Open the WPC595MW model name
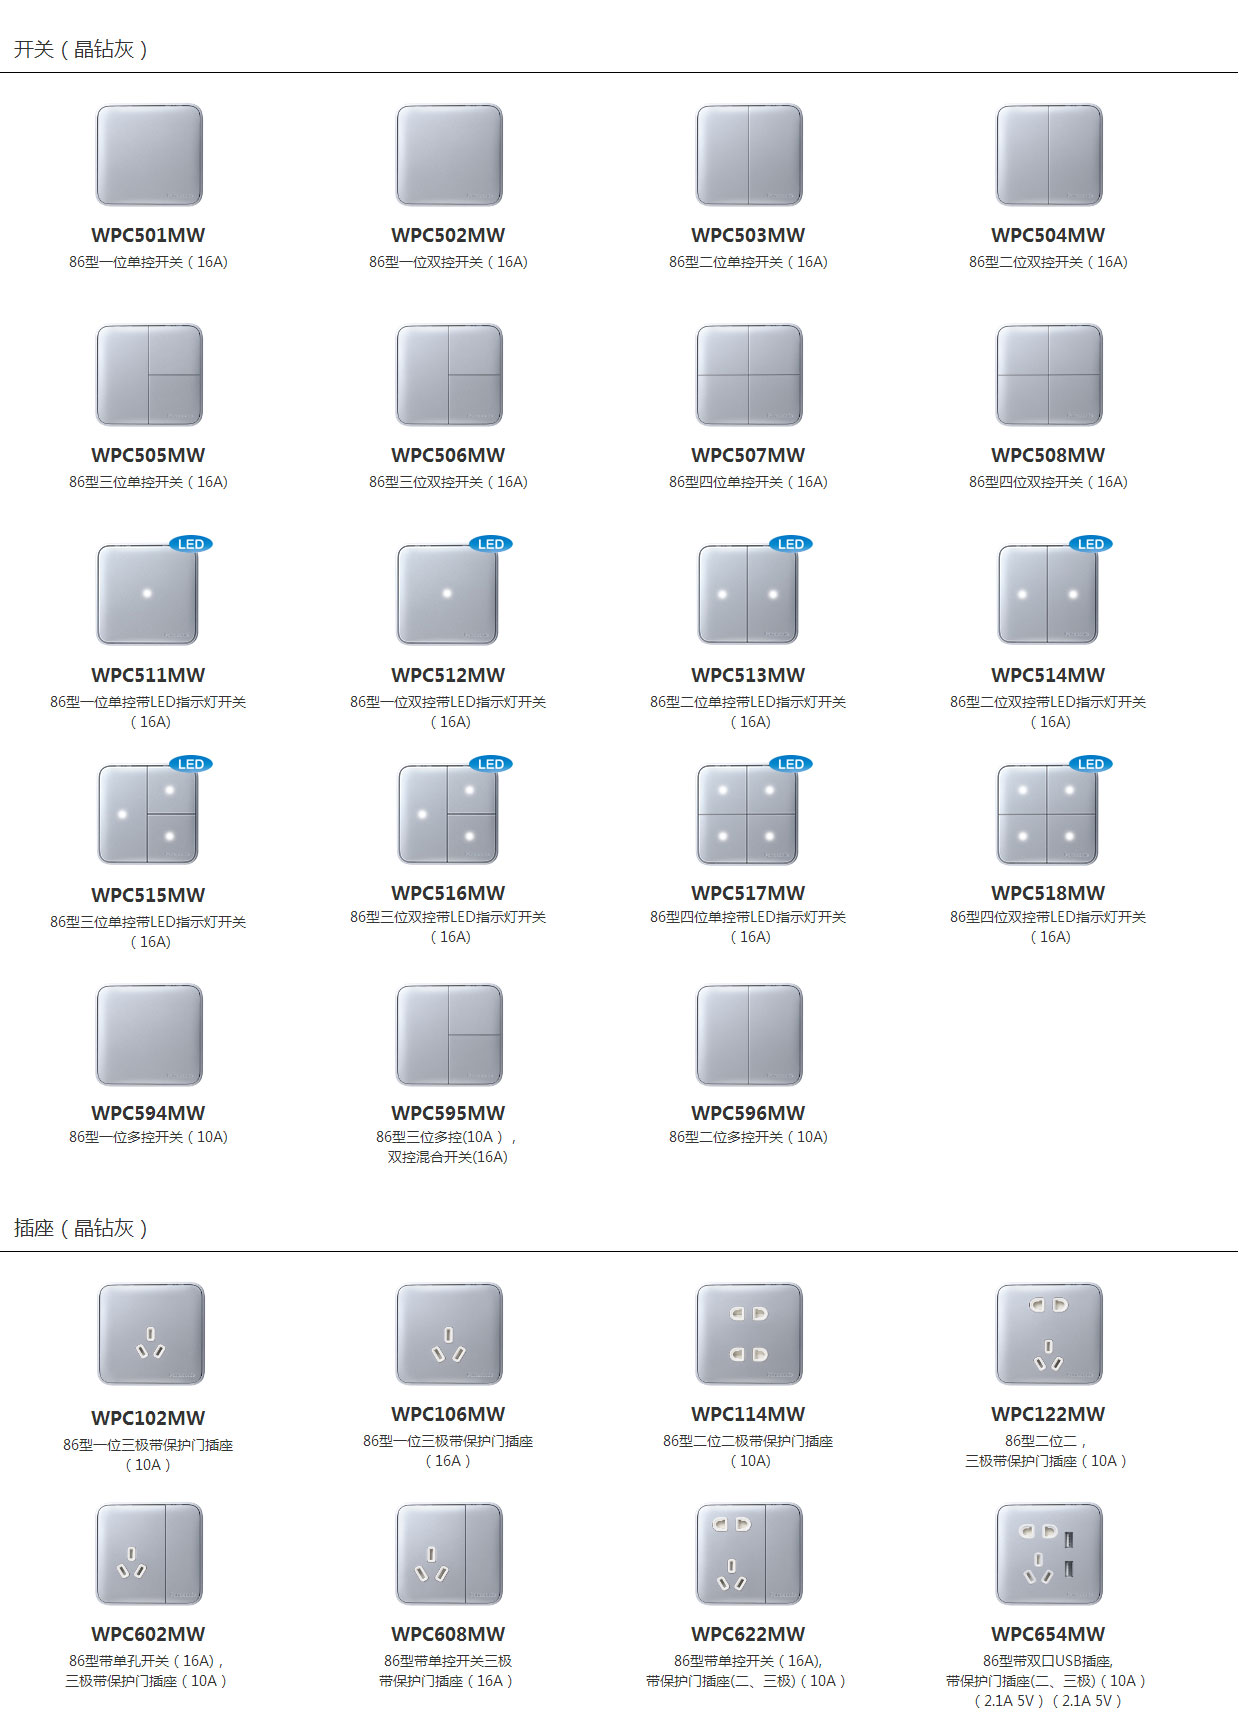Viewport: 1239px width, 1718px height. [x=448, y=1113]
